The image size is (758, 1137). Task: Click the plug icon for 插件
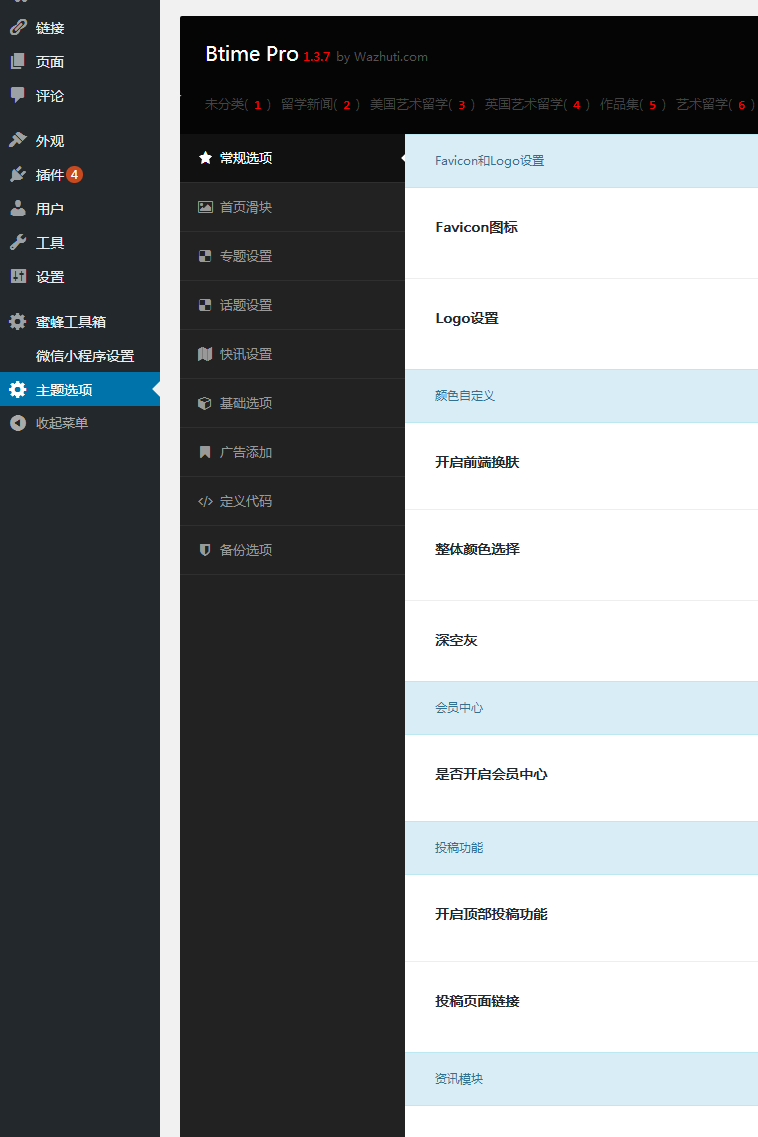[18, 175]
